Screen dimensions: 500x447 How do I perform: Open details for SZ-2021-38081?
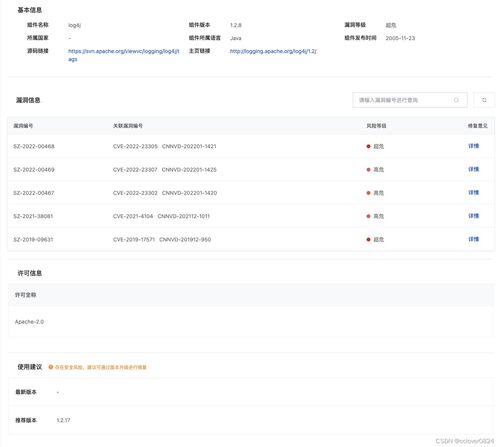(x=473, y=216)
